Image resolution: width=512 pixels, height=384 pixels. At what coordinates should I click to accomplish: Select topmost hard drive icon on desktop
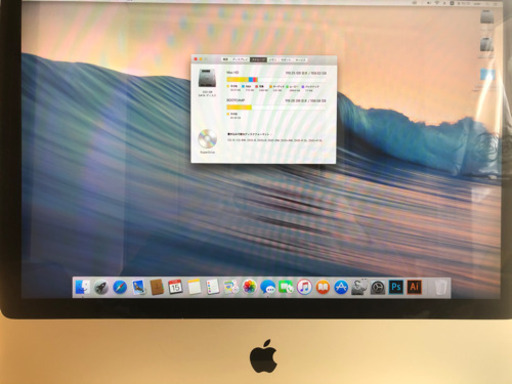pyautogui.click(x=487, y=17)
